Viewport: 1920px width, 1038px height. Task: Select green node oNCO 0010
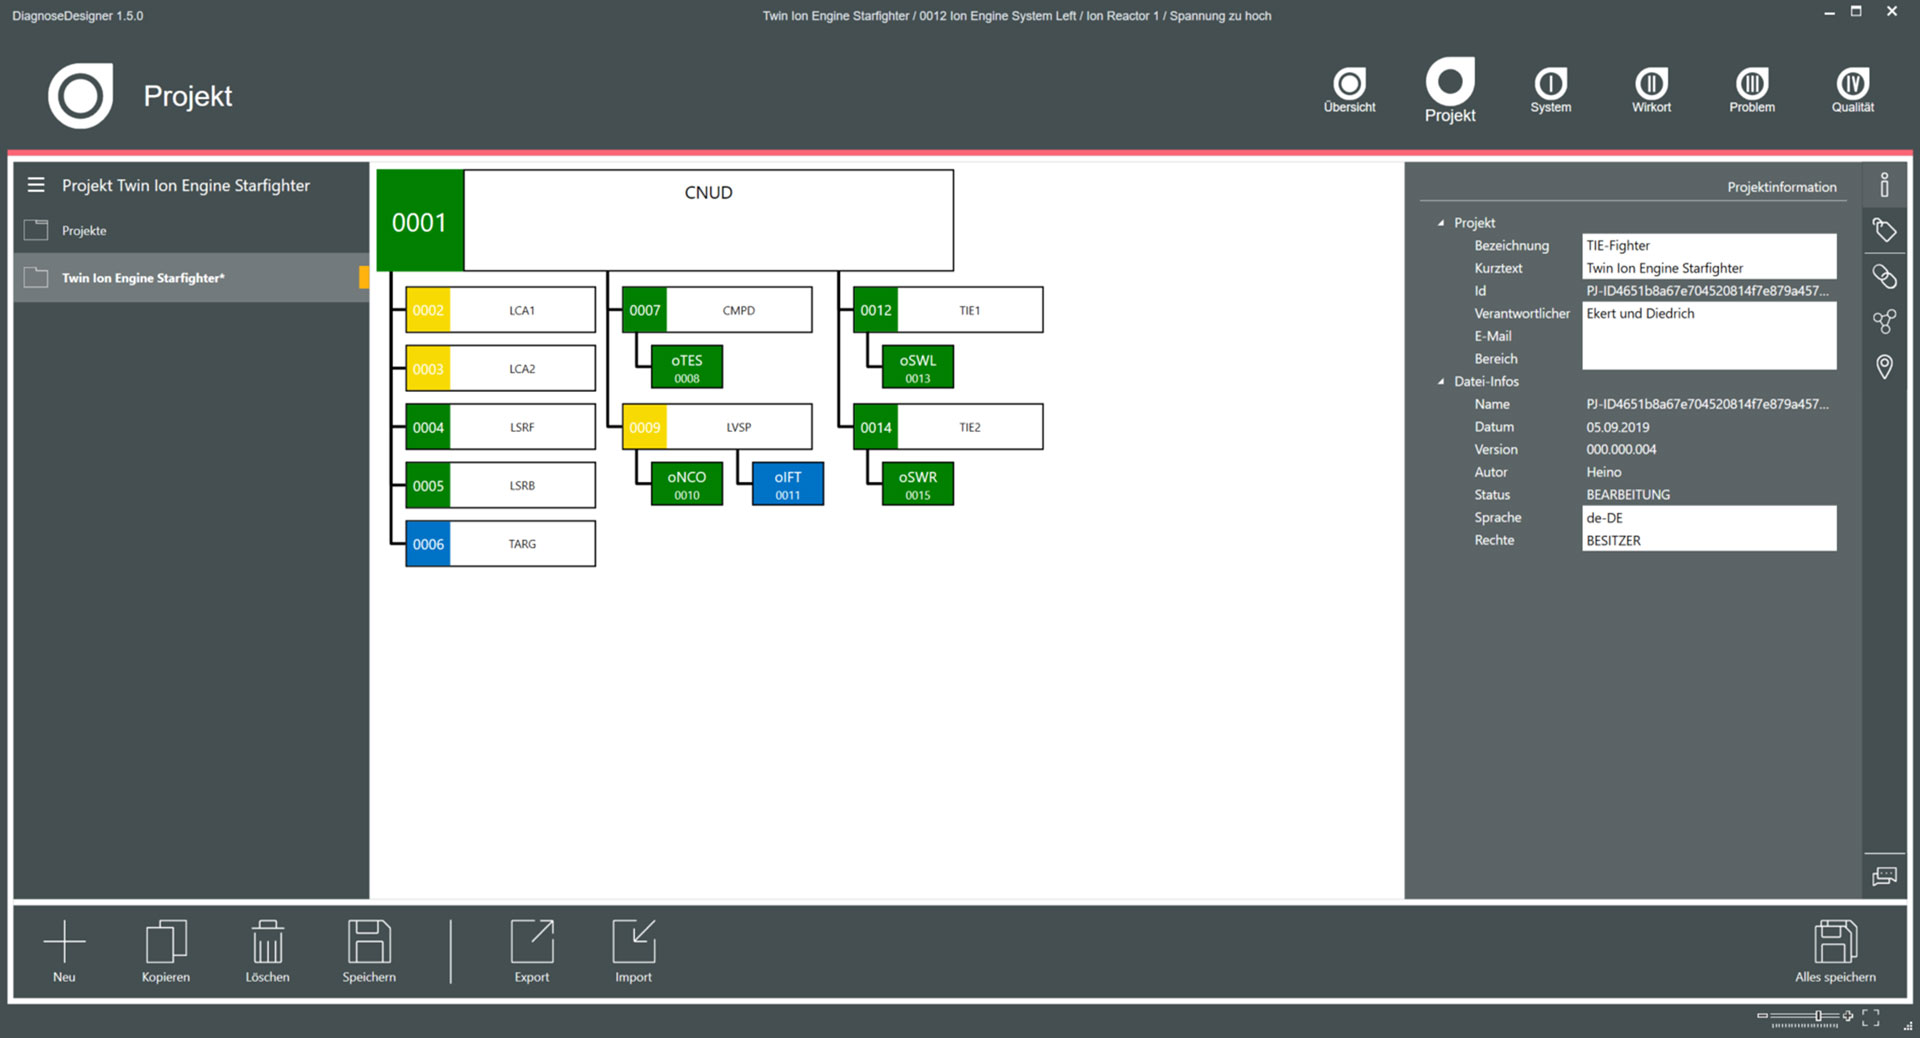pos(687,484)
